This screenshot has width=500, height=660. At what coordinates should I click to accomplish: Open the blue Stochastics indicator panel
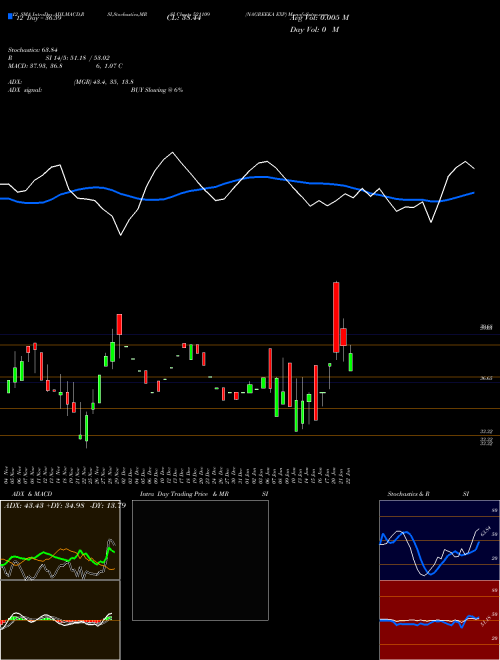pos(439,540)
